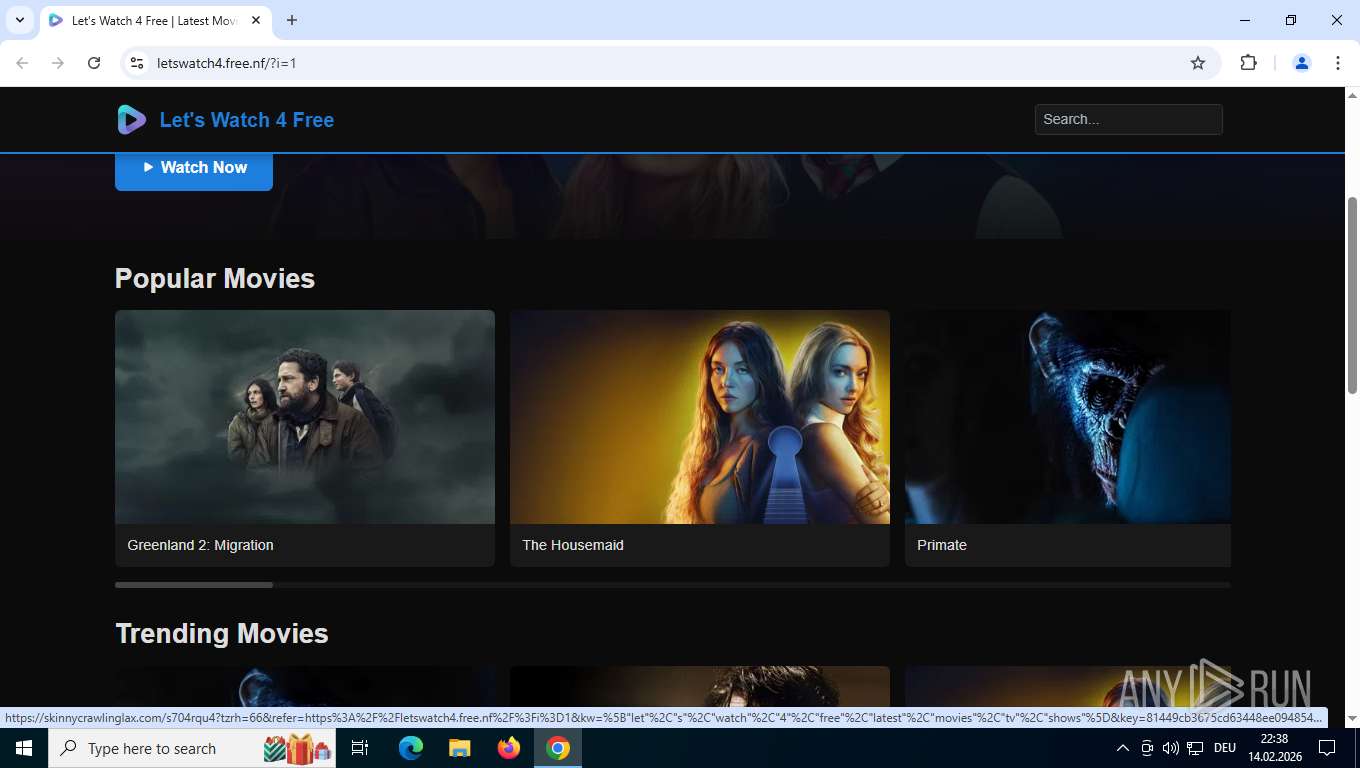Bookmark this page with the star icon
Screen dimensions: 1360x768
1198,63
